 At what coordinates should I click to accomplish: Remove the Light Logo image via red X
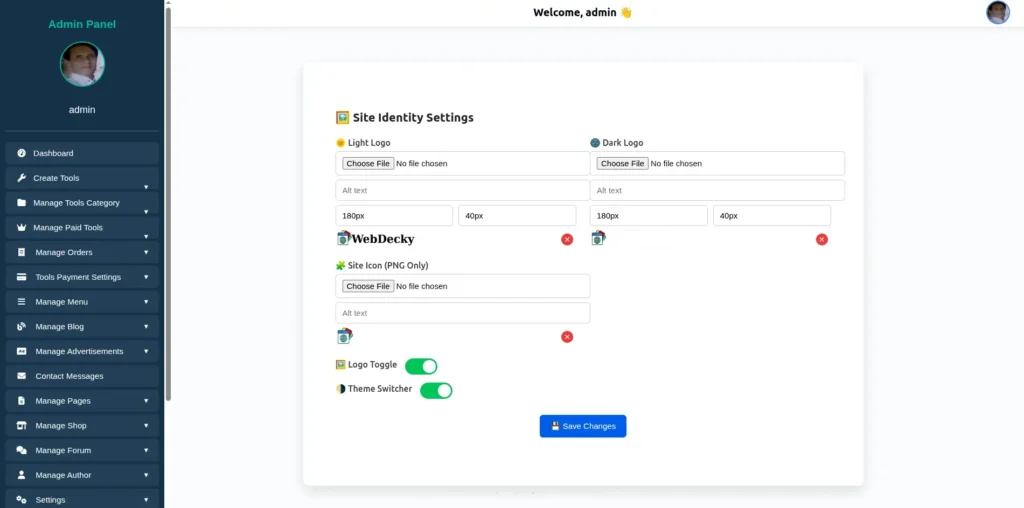(567, 240)
